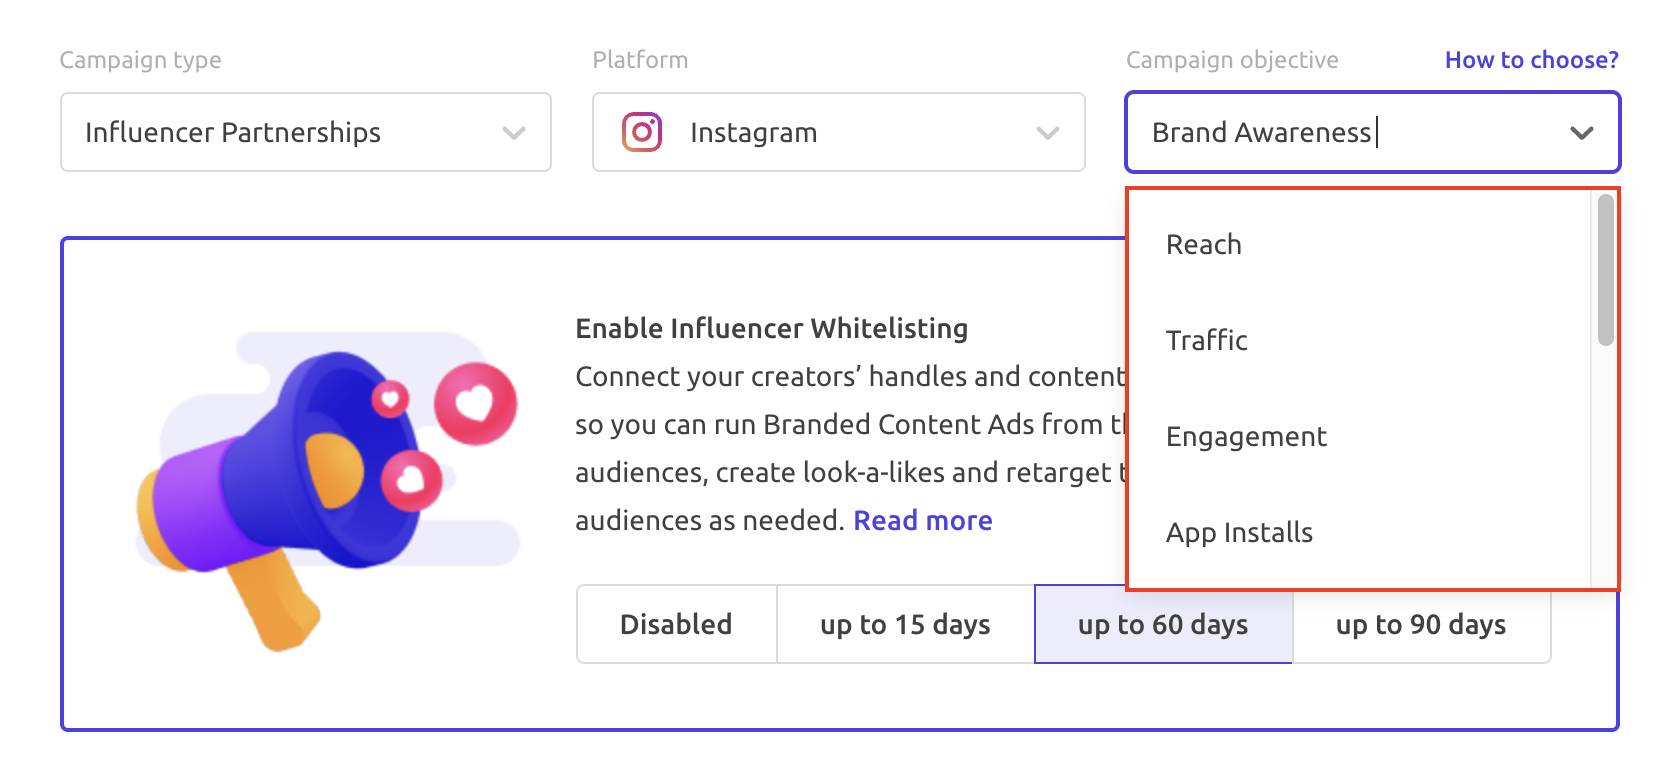The height and width of the screenshot is (778, 1672).
Task: Open the Read more link
Action: pos(923,520)
